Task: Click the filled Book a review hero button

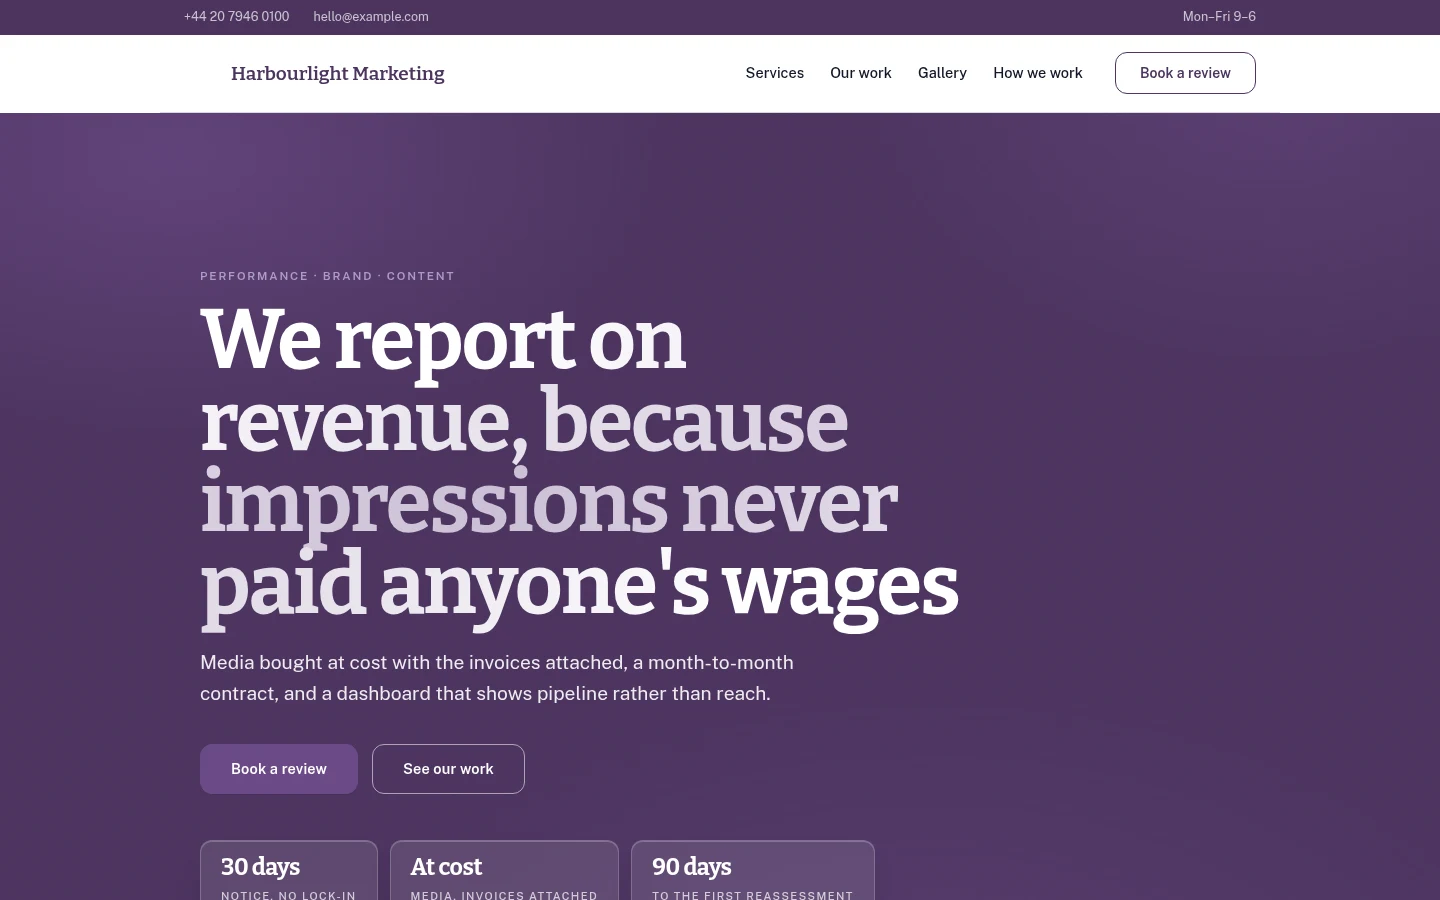Action: 279,769
